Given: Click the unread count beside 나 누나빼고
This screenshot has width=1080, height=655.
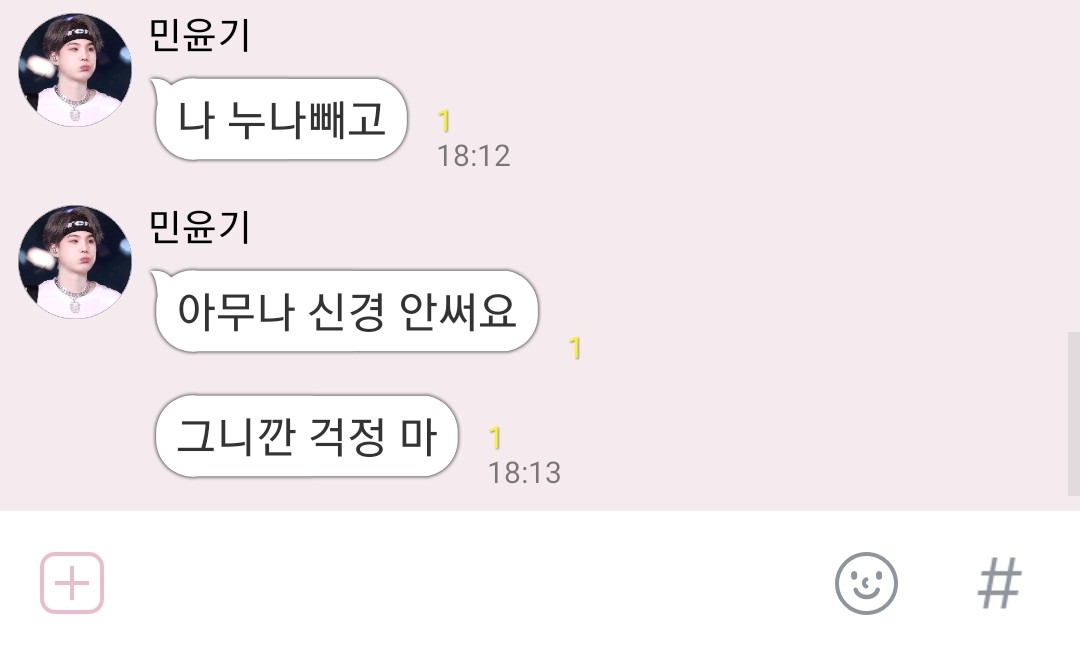Looking at the screenshot, I should click(444, 121).
